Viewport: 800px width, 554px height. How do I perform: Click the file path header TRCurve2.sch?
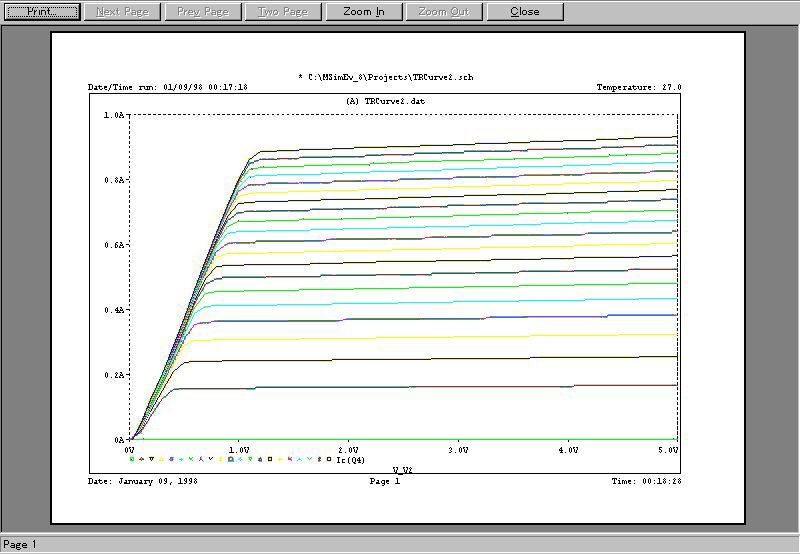click(x=386, y=77)
